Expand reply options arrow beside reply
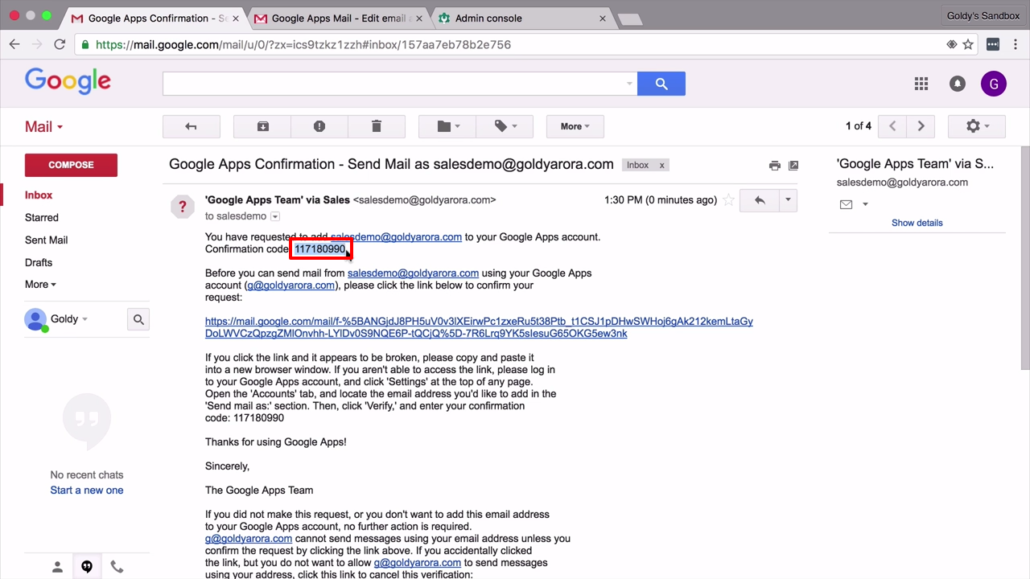This screenshot has height=579, width=1030. [788, 200]
